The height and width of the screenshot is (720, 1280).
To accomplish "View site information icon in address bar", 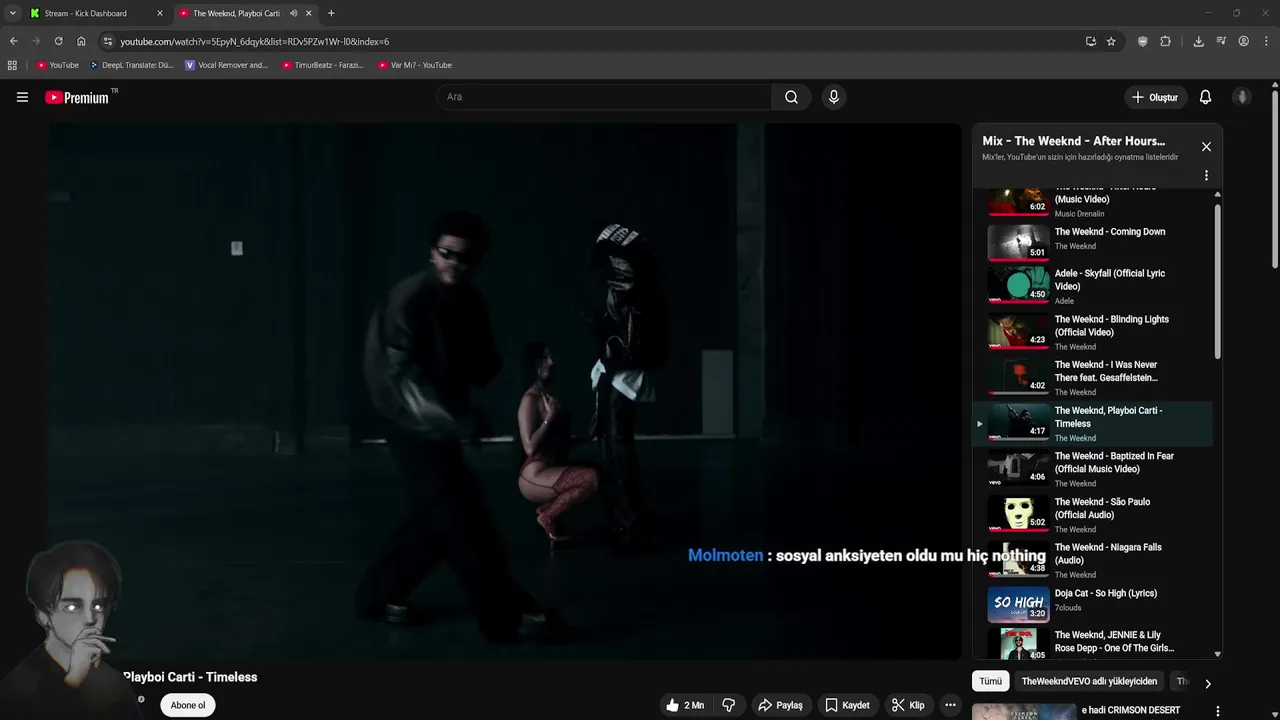I will (x=108, y=41).
